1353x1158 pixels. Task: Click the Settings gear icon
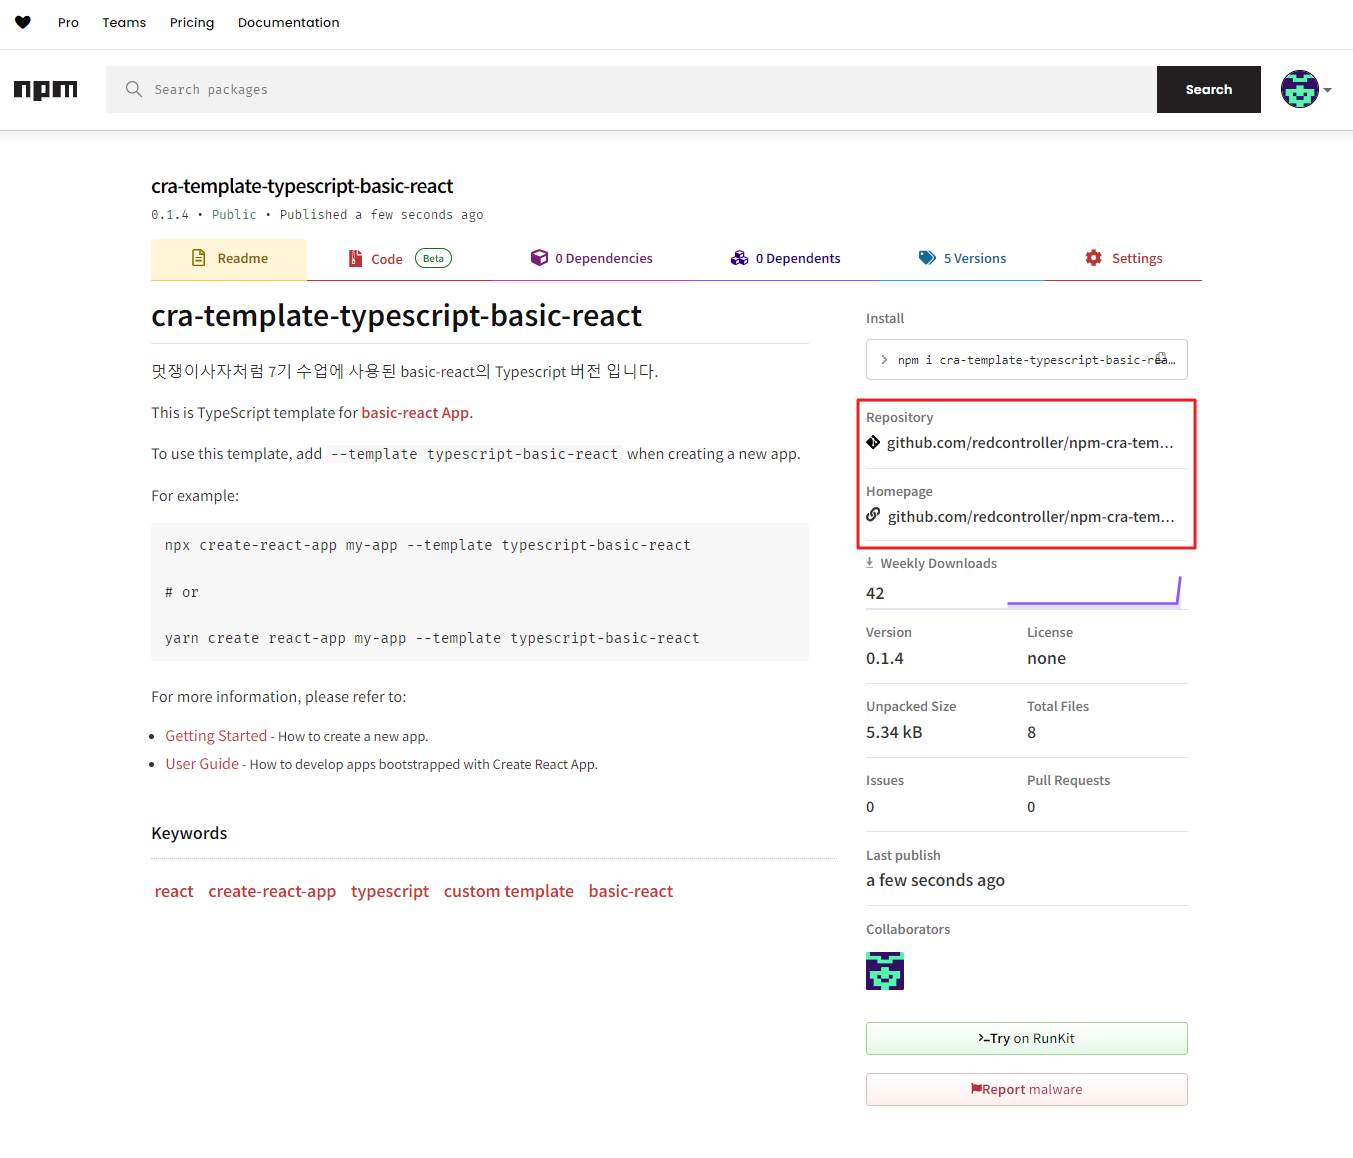[x=1094, y=258]
